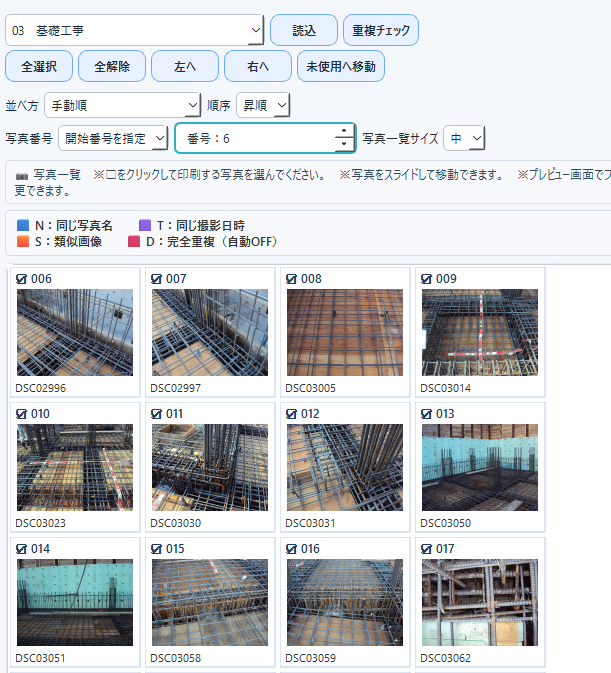Open the 並べ方 手動順 dropdown

click(122, 105)
